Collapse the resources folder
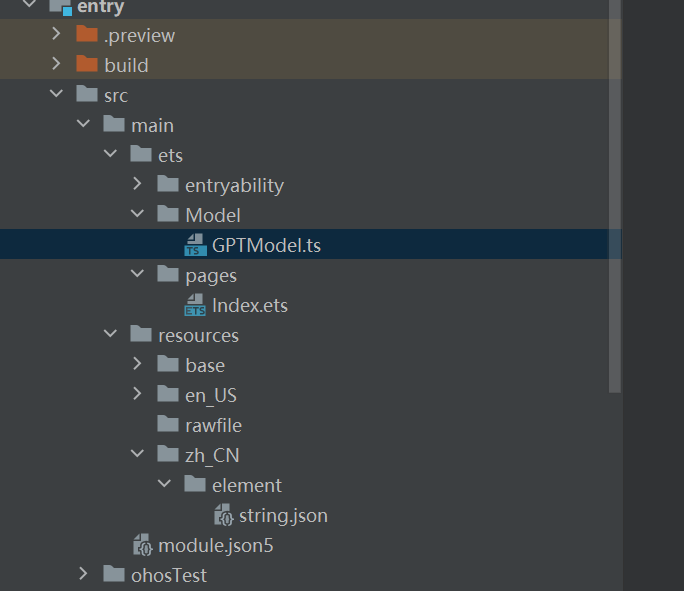 (110, 334)
